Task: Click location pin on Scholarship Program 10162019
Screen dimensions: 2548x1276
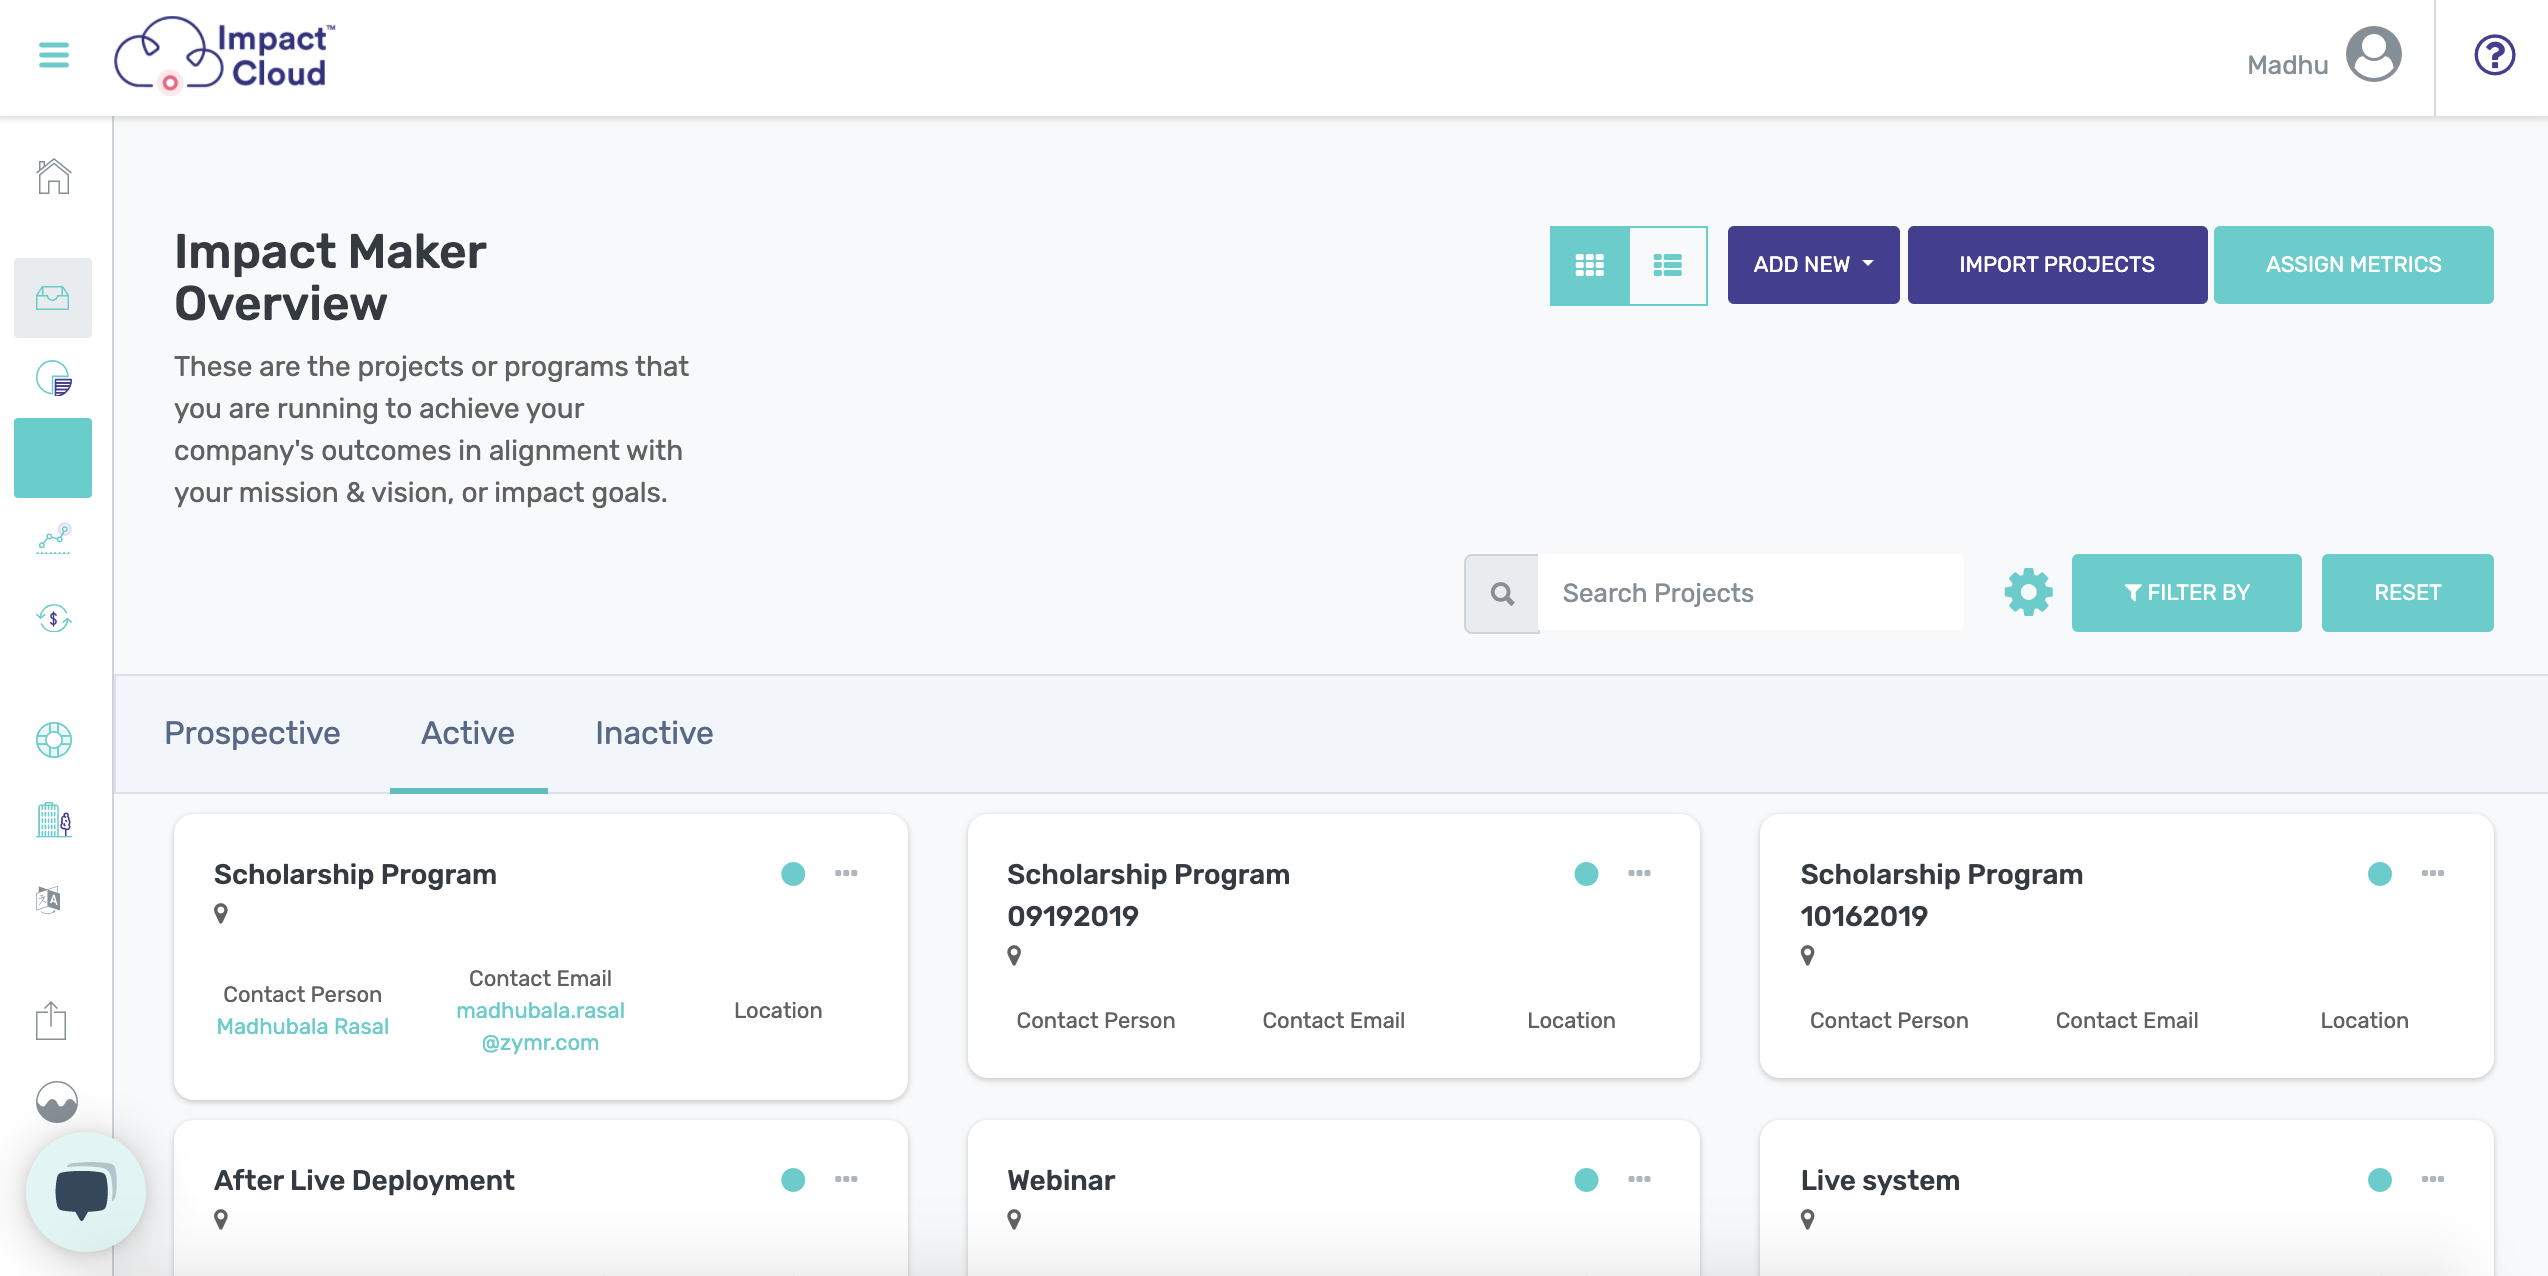Action: point(1807,955)
